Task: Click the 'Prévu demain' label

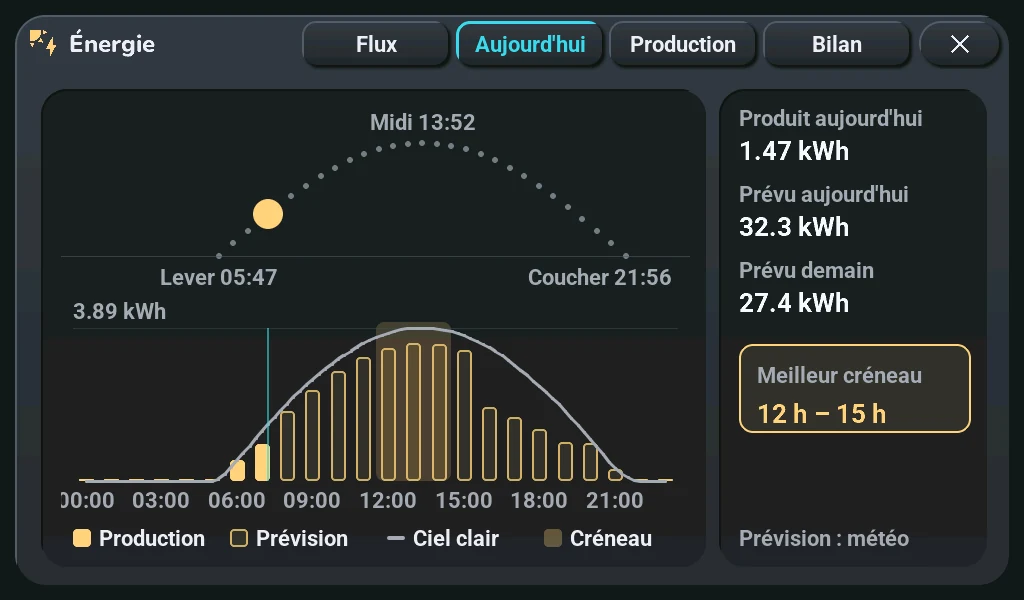Action: [807, 270]
